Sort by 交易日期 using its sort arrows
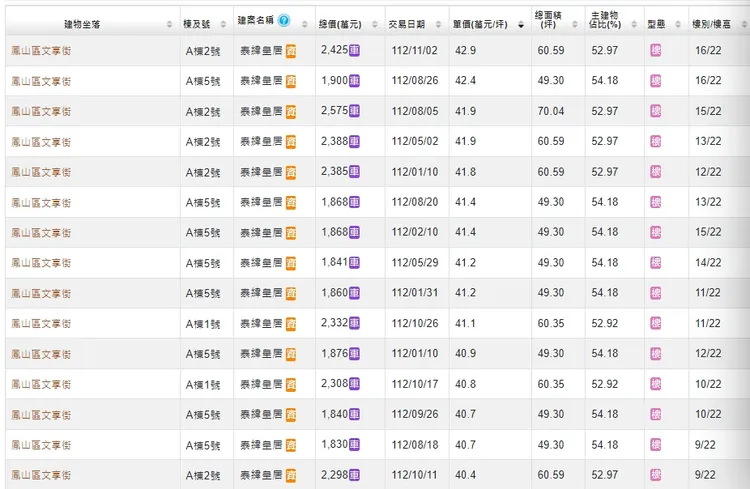The height and width of the screenshot is (489, 750). (438, 24)
